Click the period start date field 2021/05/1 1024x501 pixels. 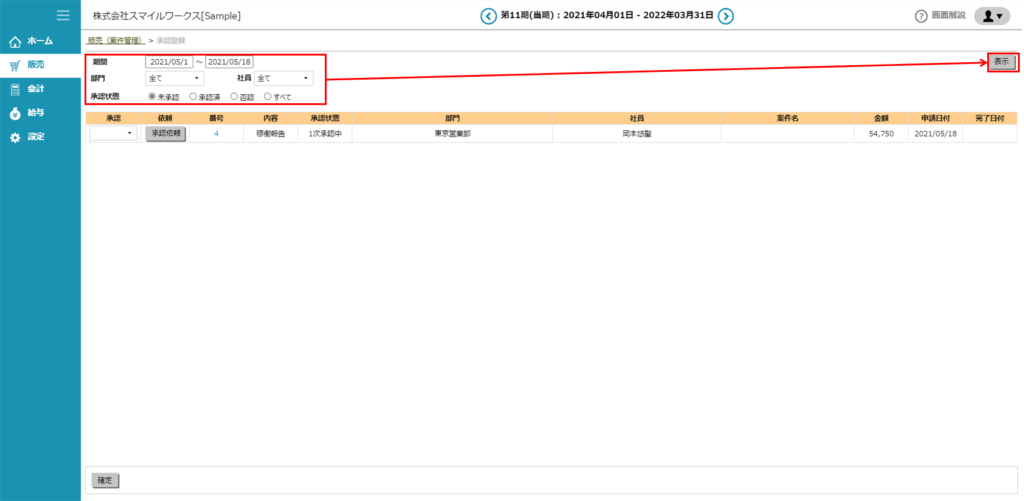coord(169,61)
